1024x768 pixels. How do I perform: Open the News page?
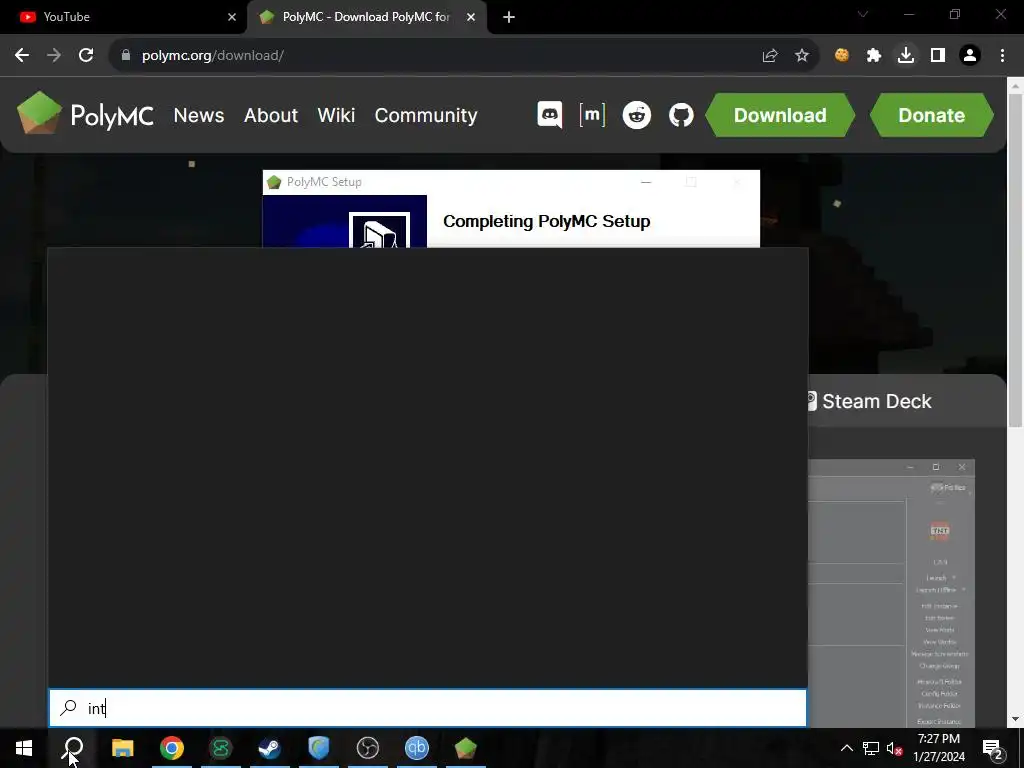(x=199, y=115)
